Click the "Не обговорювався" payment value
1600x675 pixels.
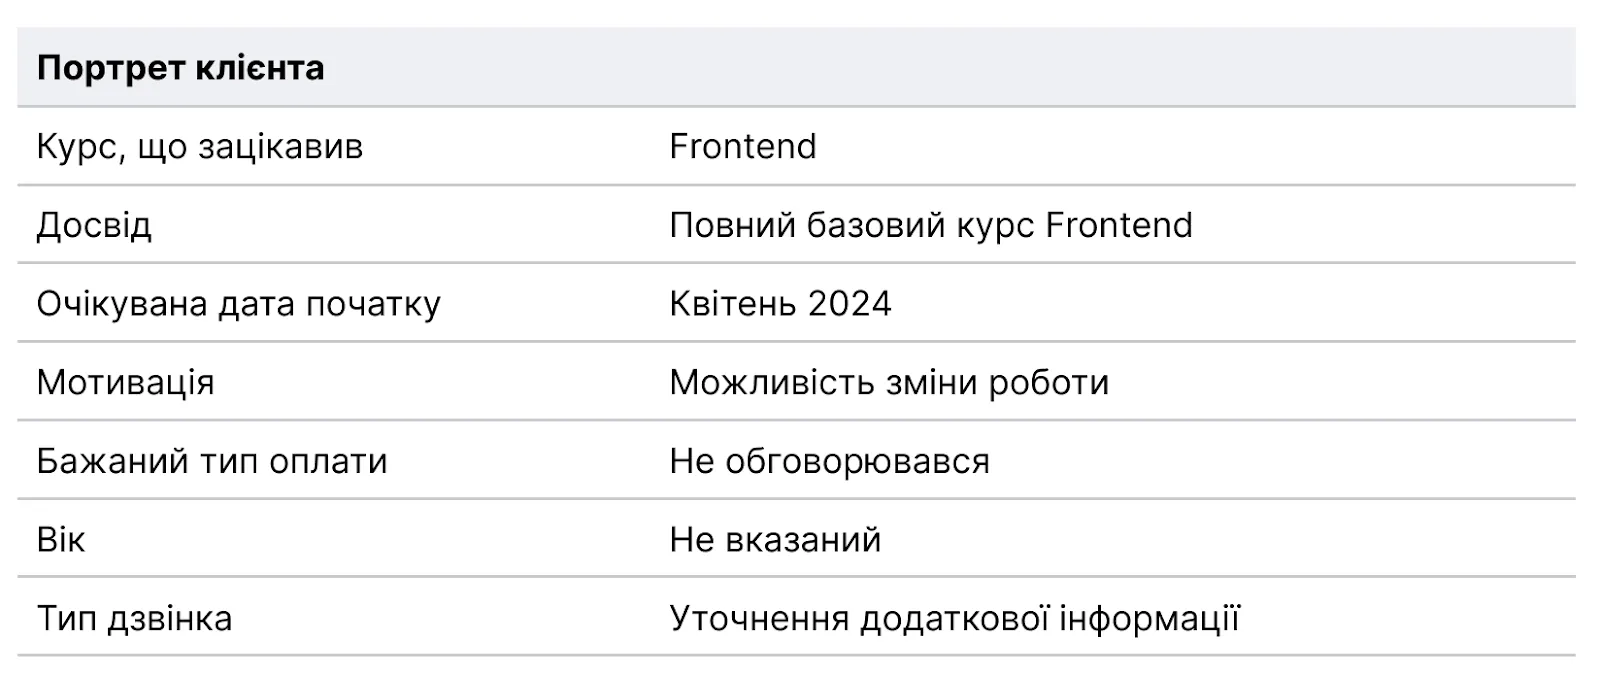[x=829, y=461]
